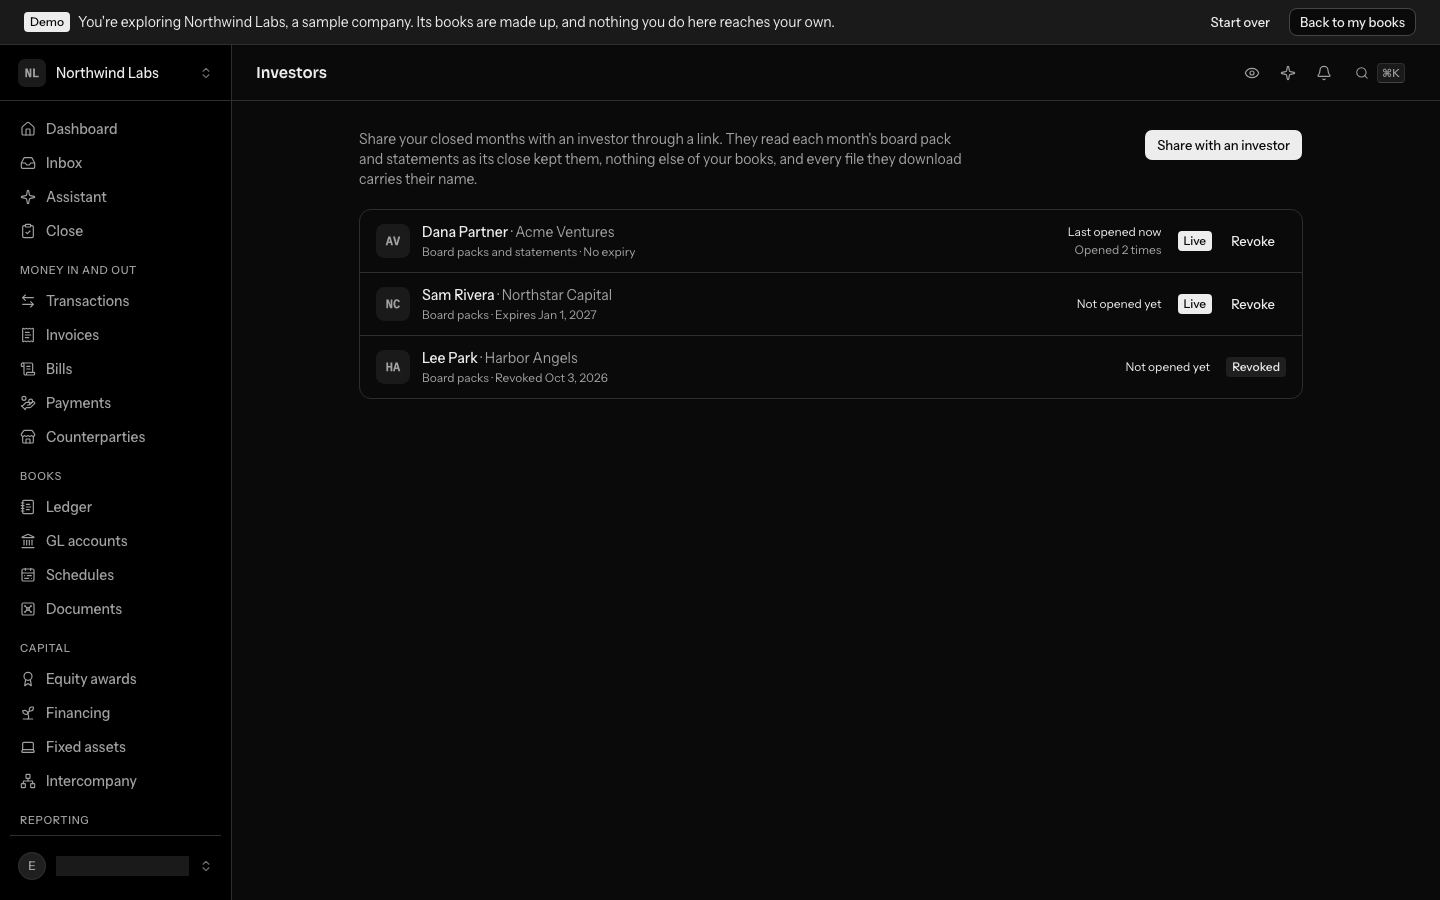Image resolution: width=1440 pixels, height=900 pixels.
Task: Click the Payments hand-coins icon
Action: coord(28,403)
